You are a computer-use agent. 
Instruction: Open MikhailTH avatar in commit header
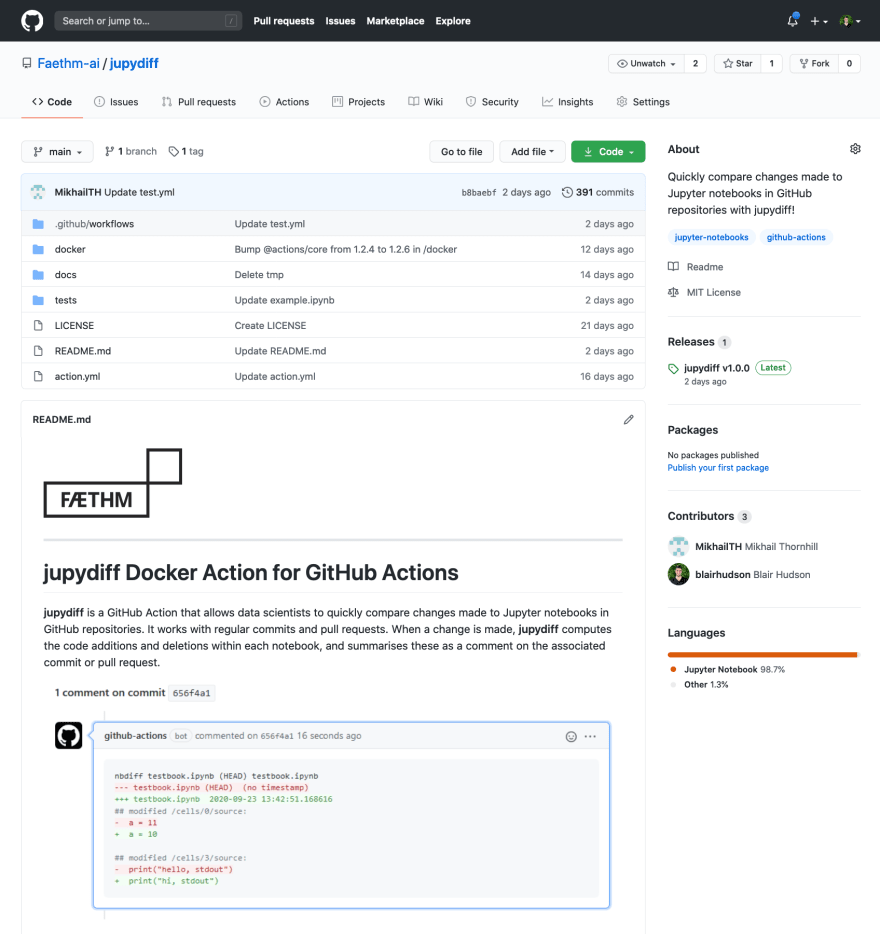pyautogui.click(x=38, y=192)
